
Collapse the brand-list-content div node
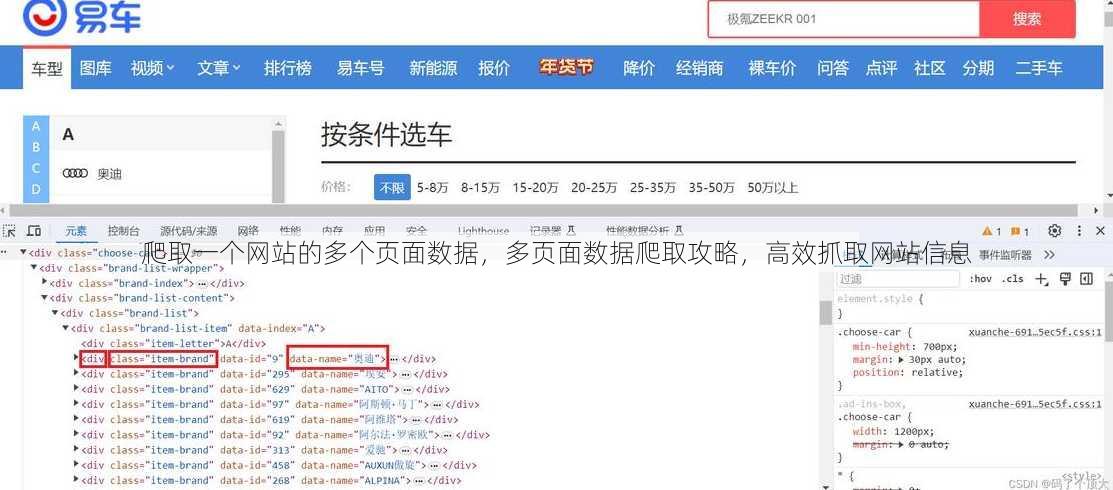[44, 298]
